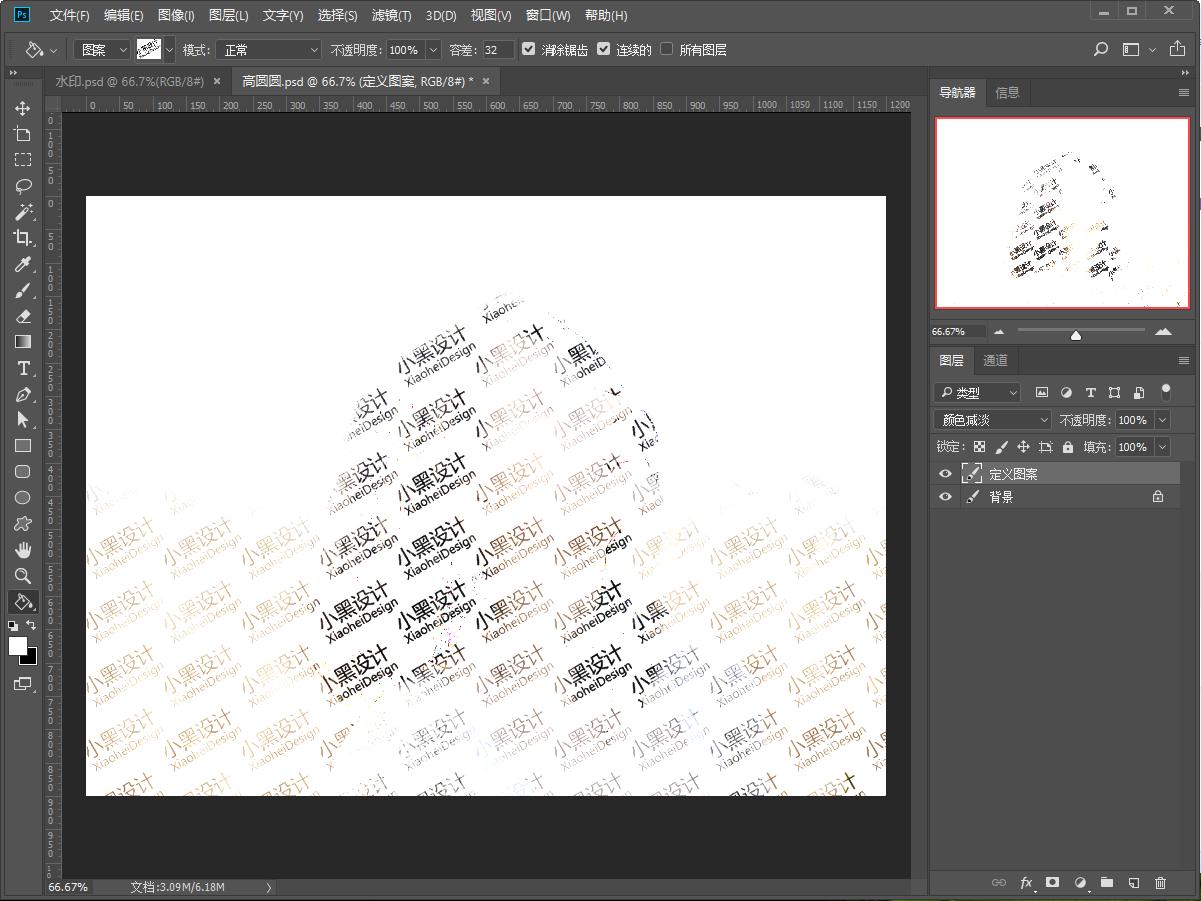Select the Magic Wand tool
Screen dimensions: 1201x901
click(22, 212)
